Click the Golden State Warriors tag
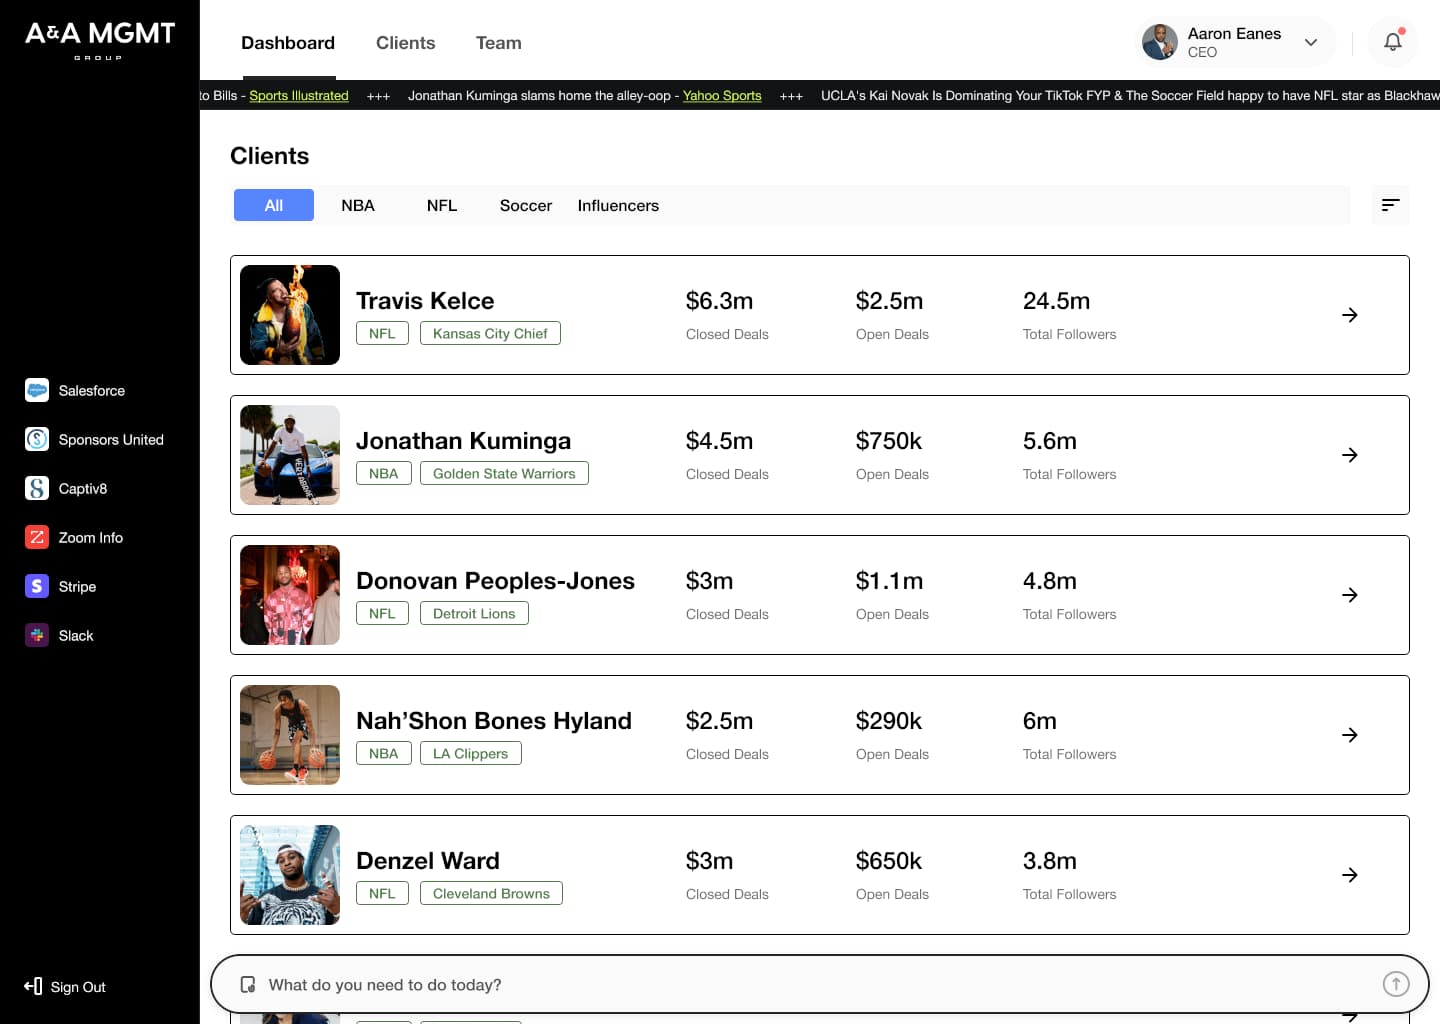 pyautogui.click(x=504, y=473)
